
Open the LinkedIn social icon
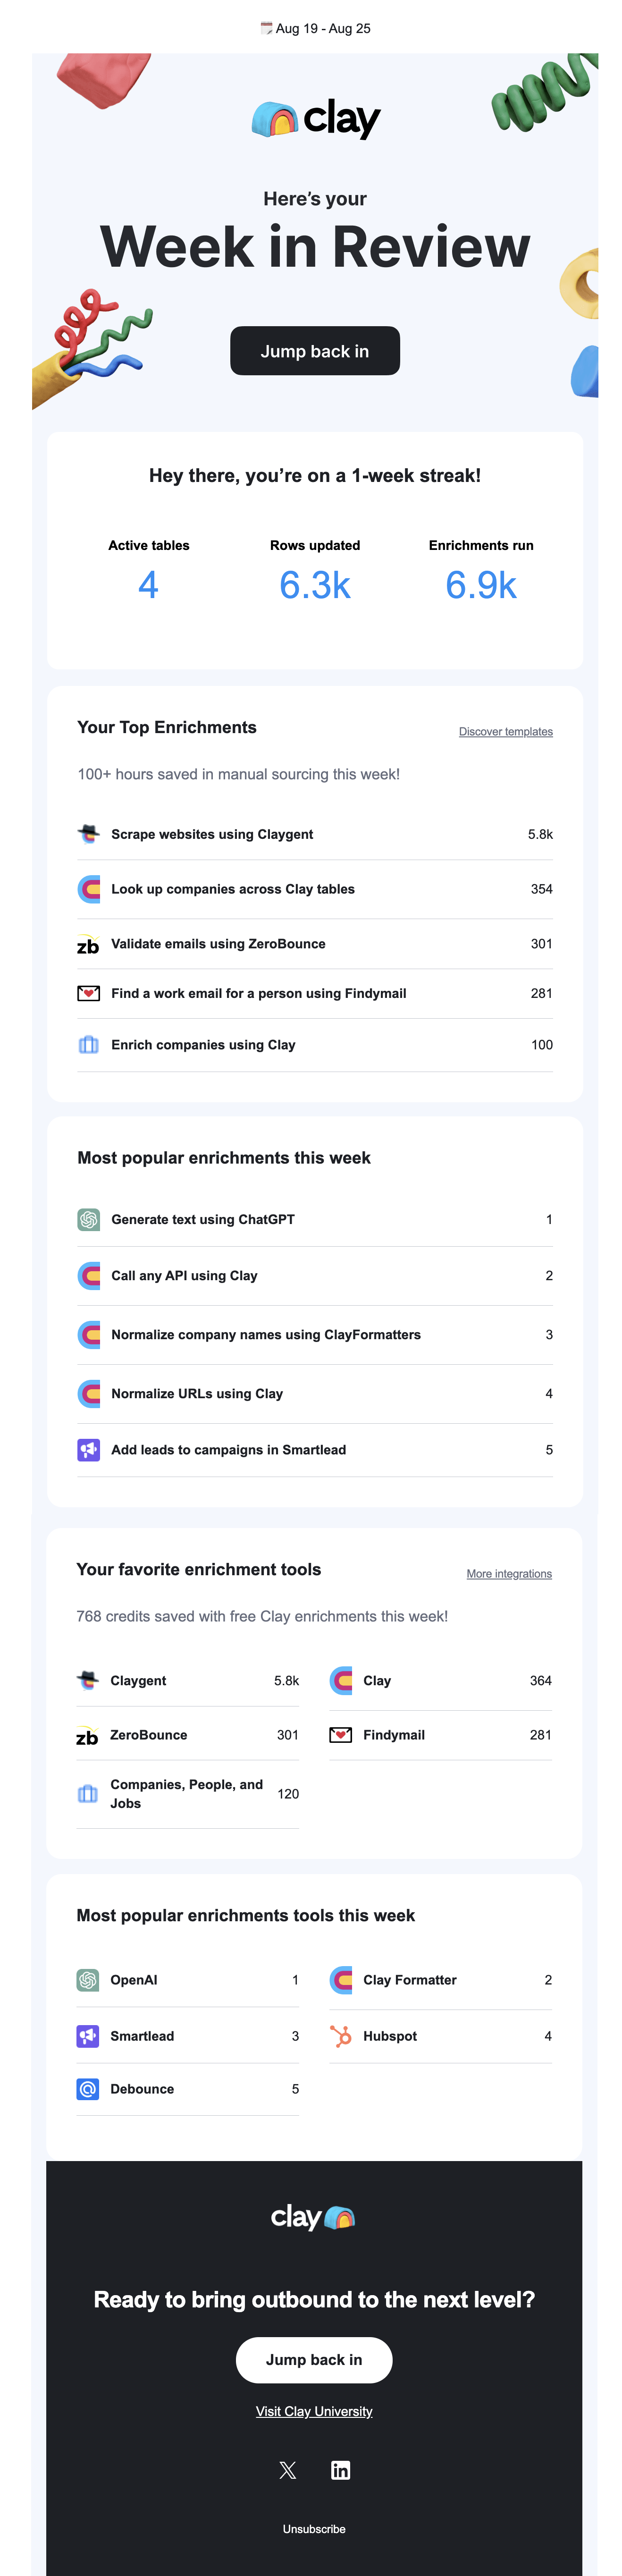coord(340,2470)
